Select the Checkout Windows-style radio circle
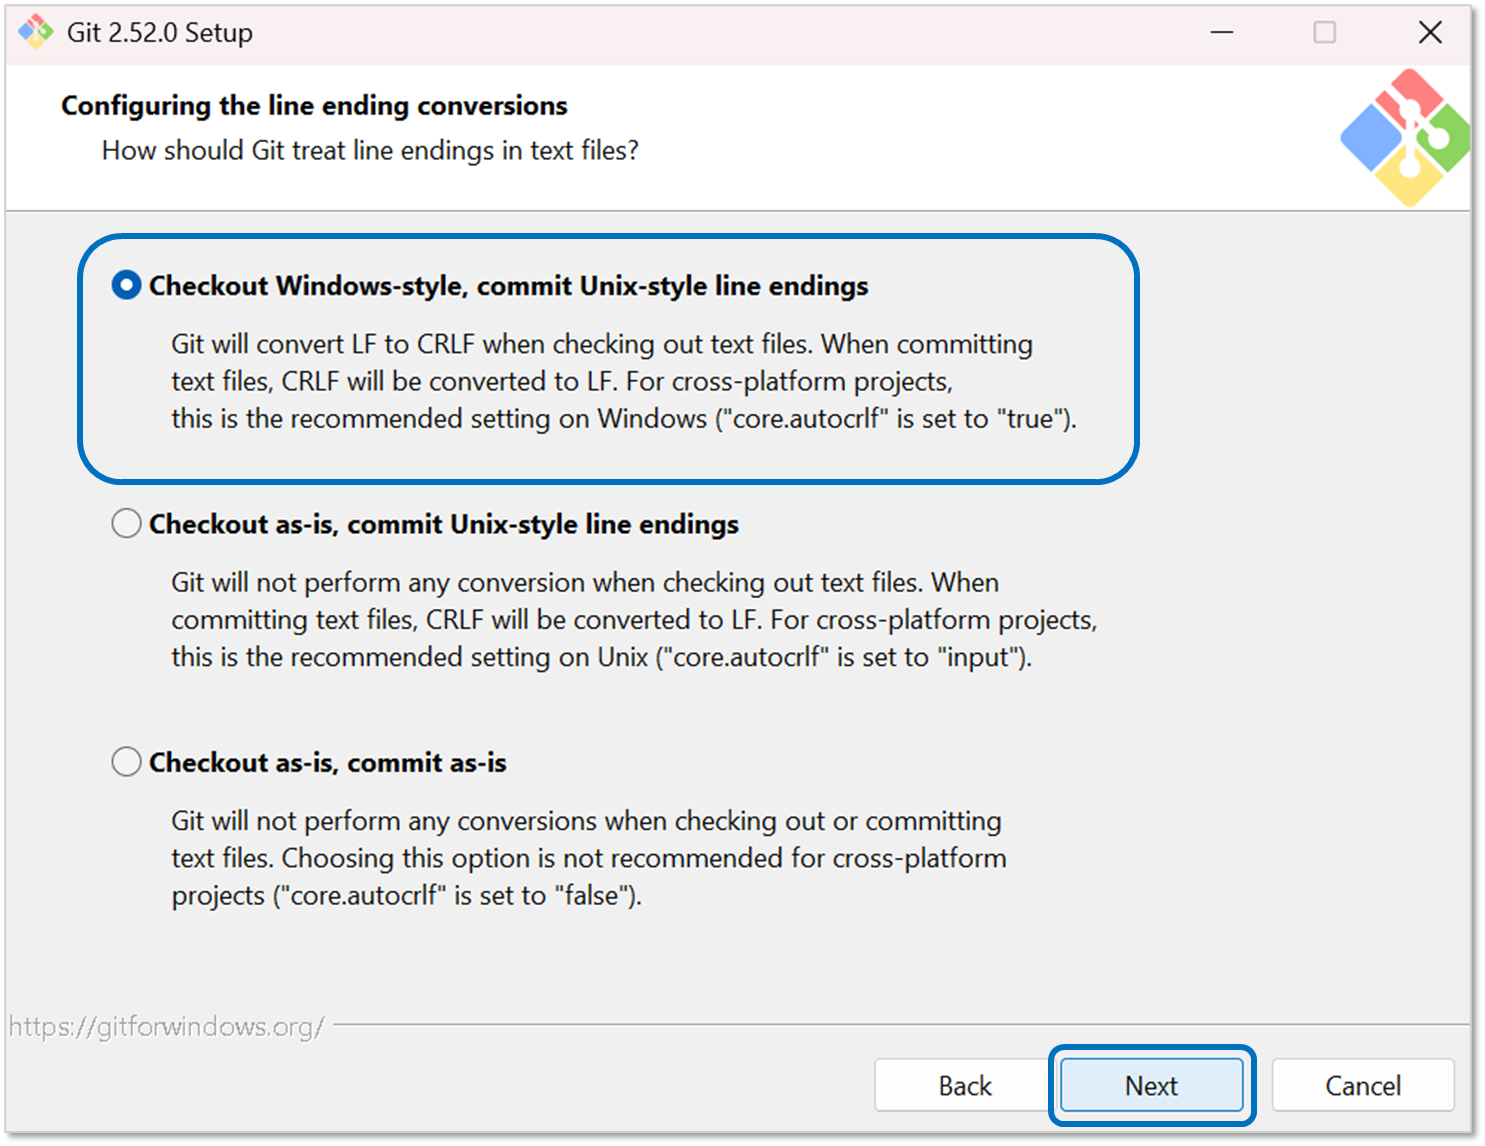 (x=126, y=286)
